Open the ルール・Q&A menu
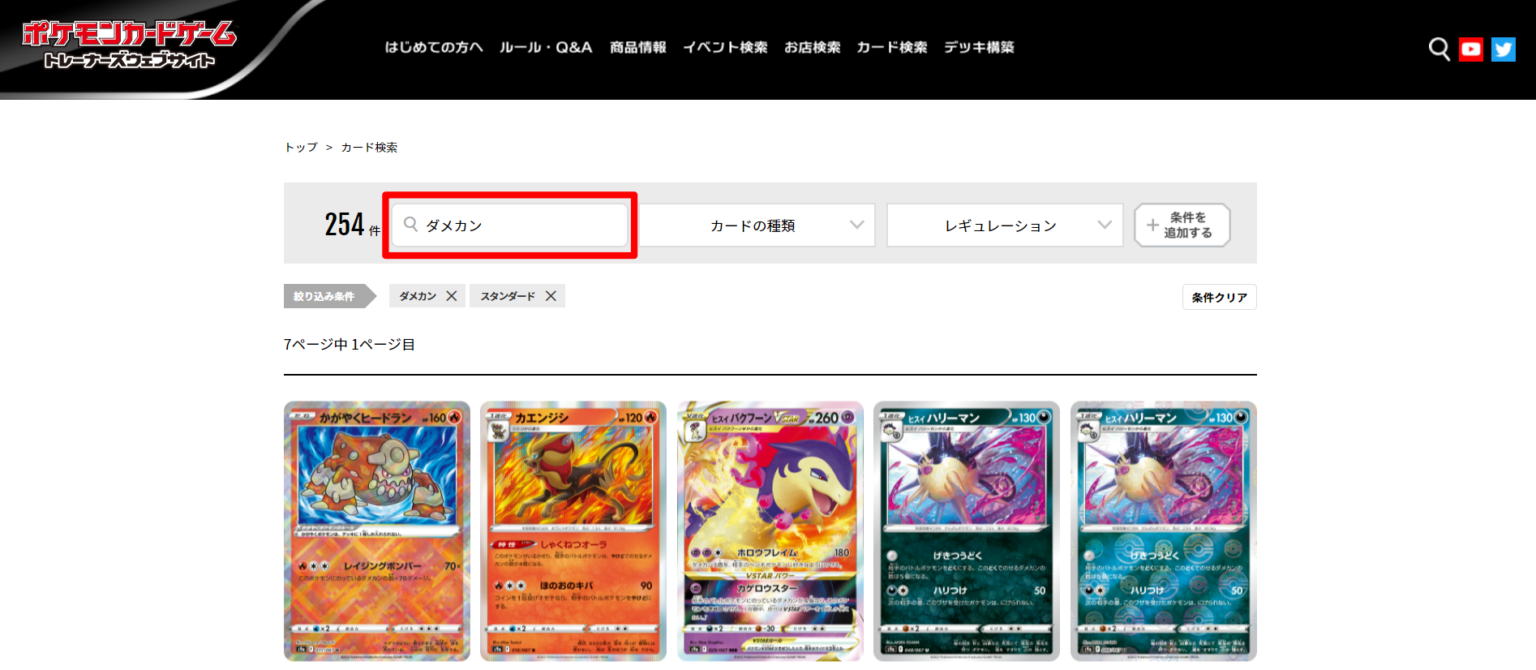 click(x=546, y=47)
